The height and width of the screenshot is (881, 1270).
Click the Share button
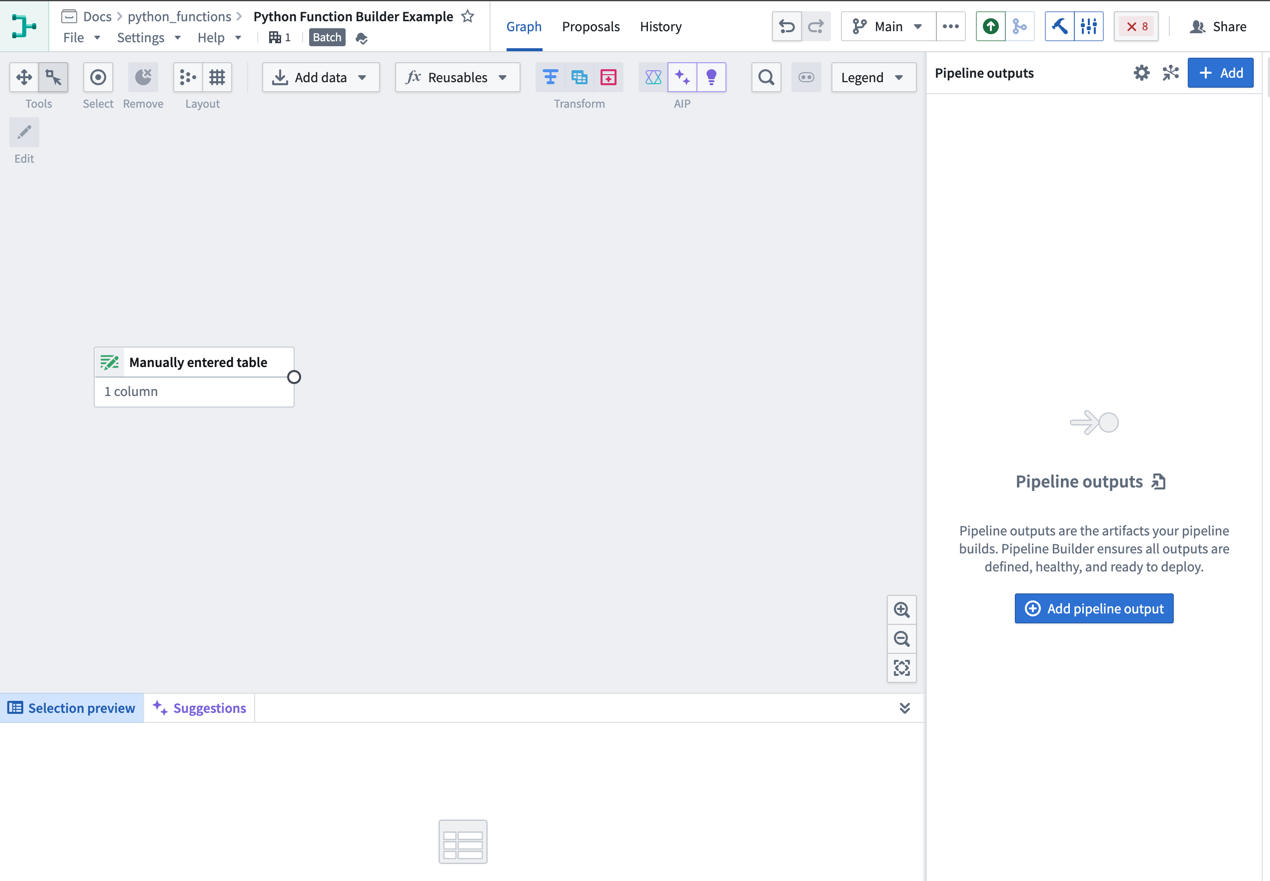[1218, 27]
